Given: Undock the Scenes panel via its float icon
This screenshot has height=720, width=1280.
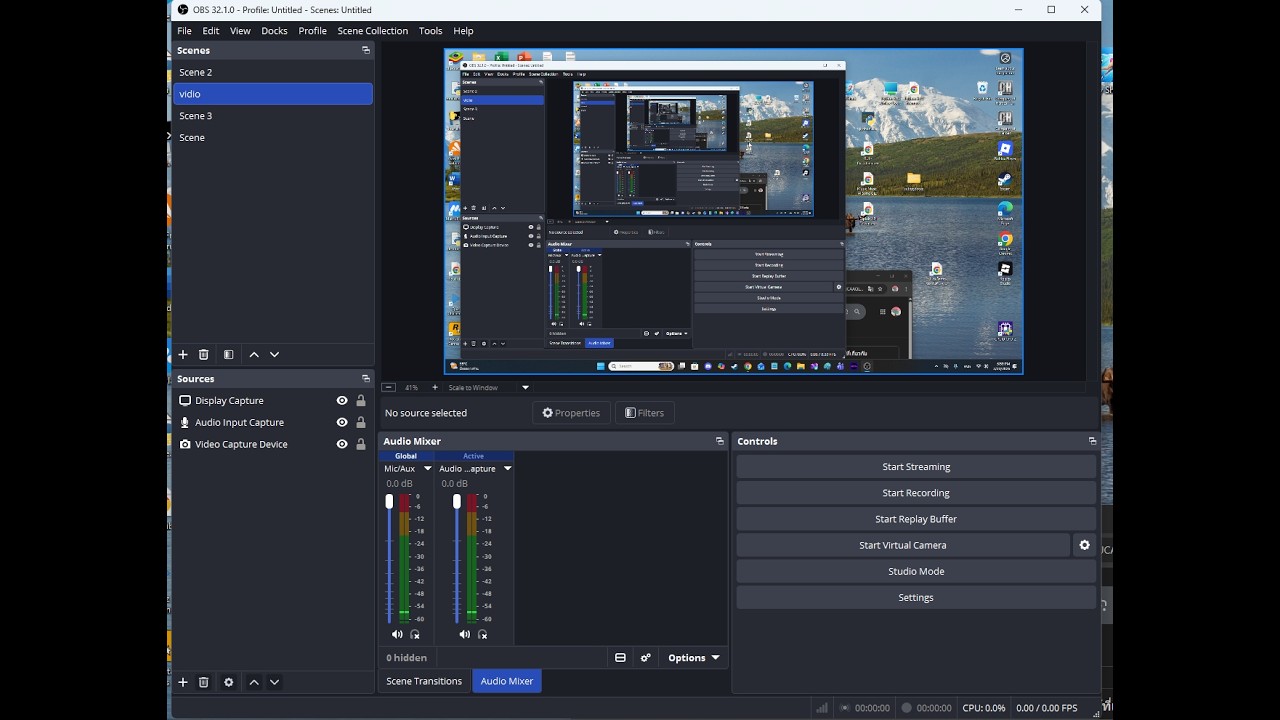Looking at the screenshot, I should click(366, 50).
